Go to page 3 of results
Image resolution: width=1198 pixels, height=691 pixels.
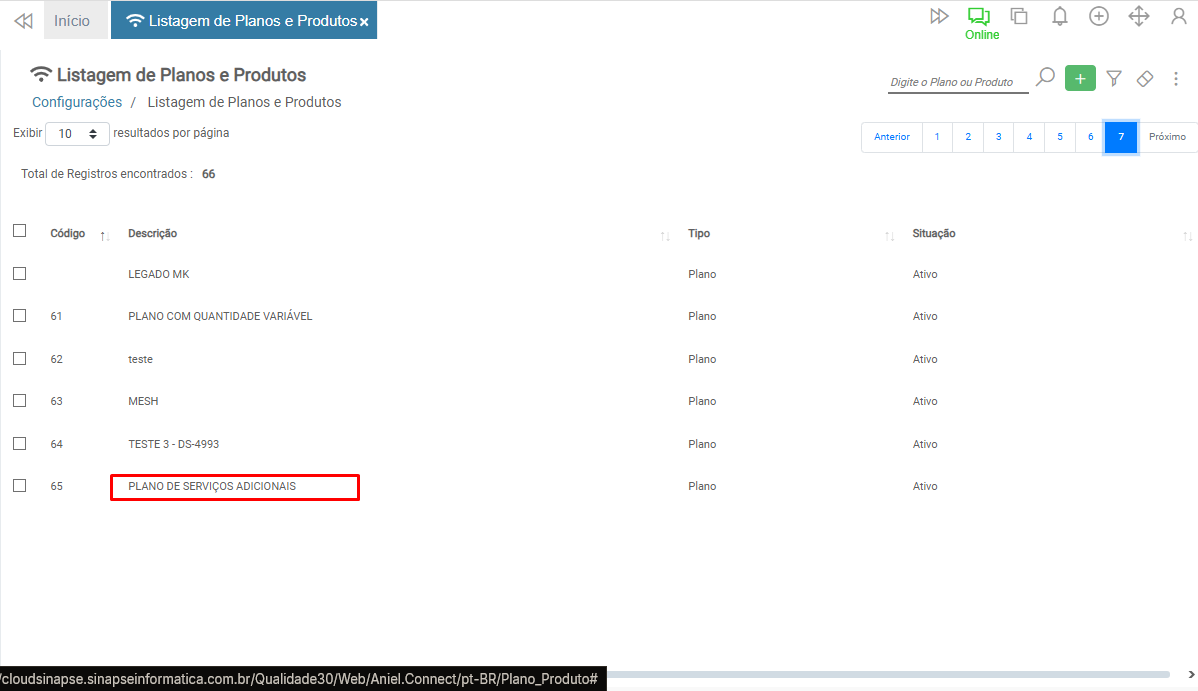(998, 137)
